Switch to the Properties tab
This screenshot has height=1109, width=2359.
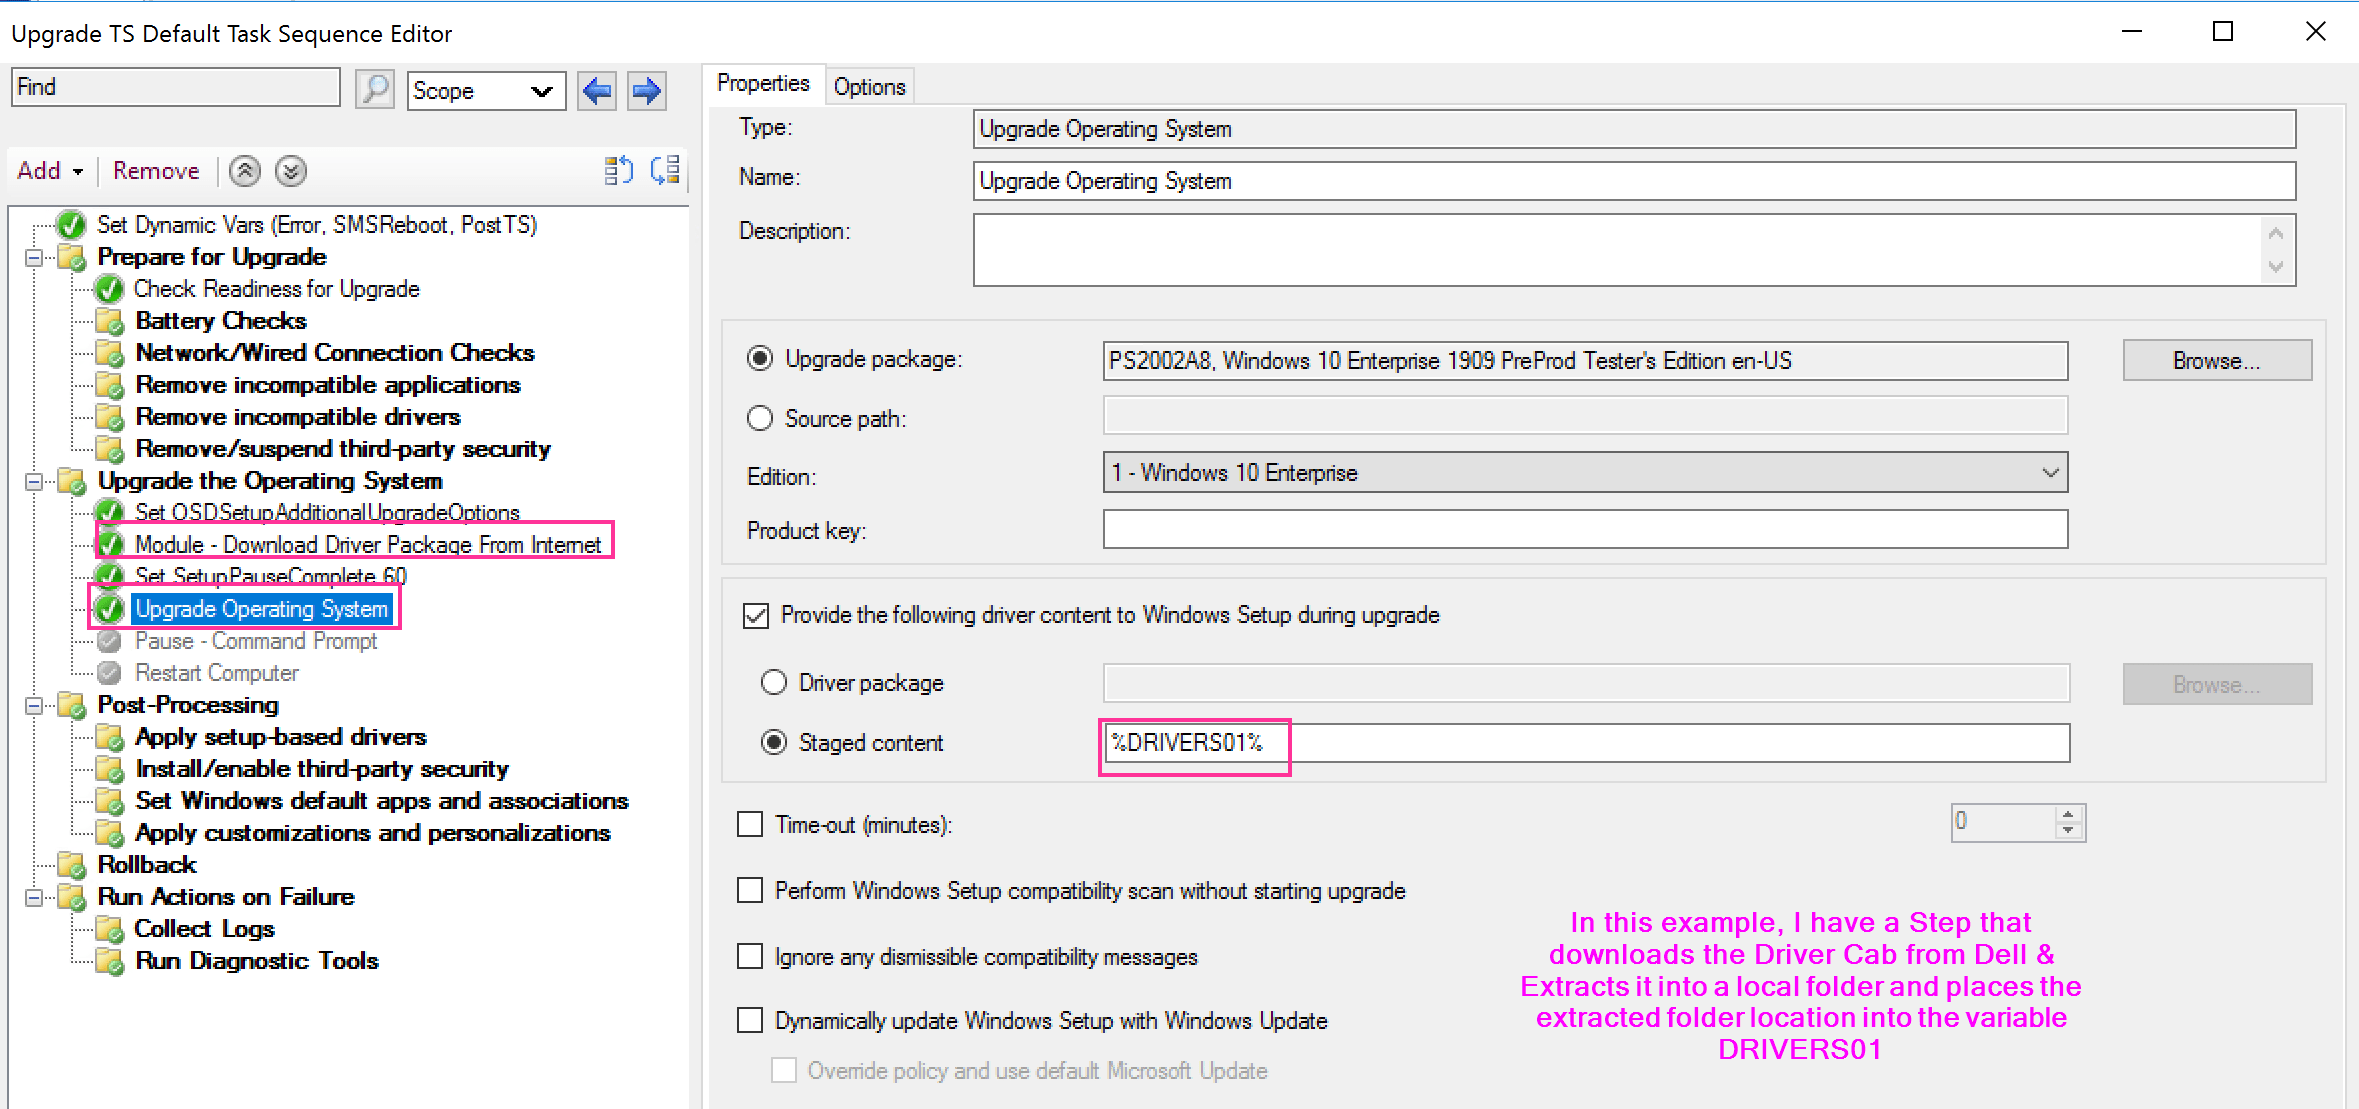(x=763, y=83)
